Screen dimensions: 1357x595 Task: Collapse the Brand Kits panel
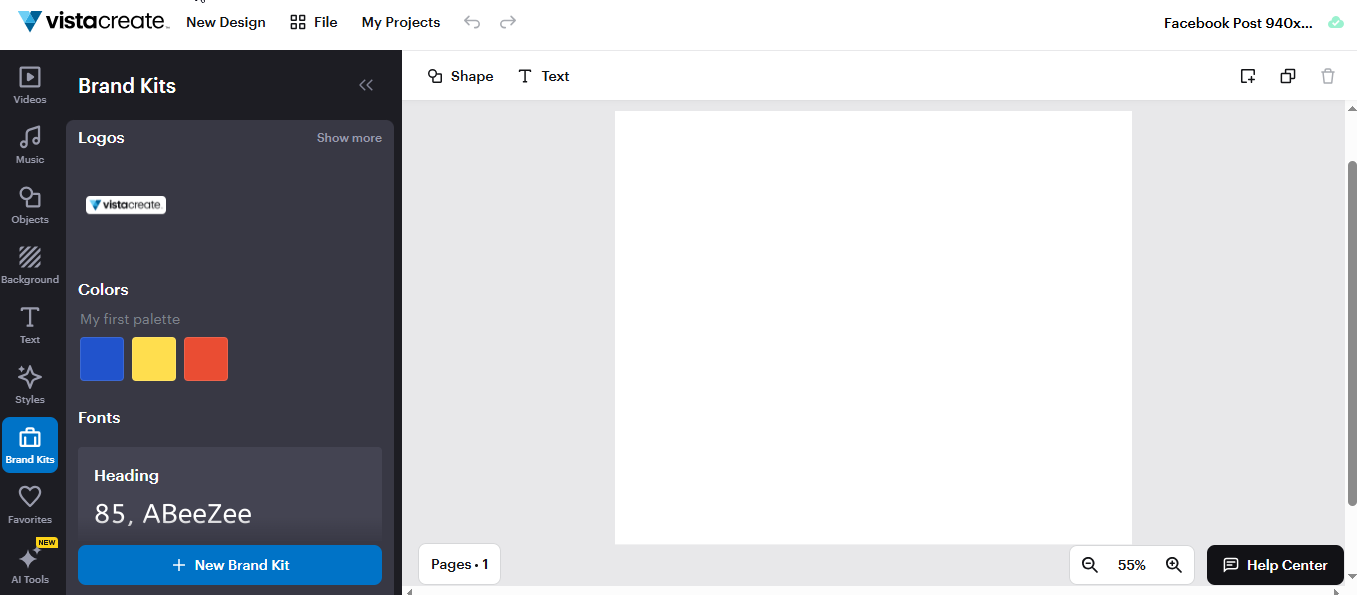[366, 85]
